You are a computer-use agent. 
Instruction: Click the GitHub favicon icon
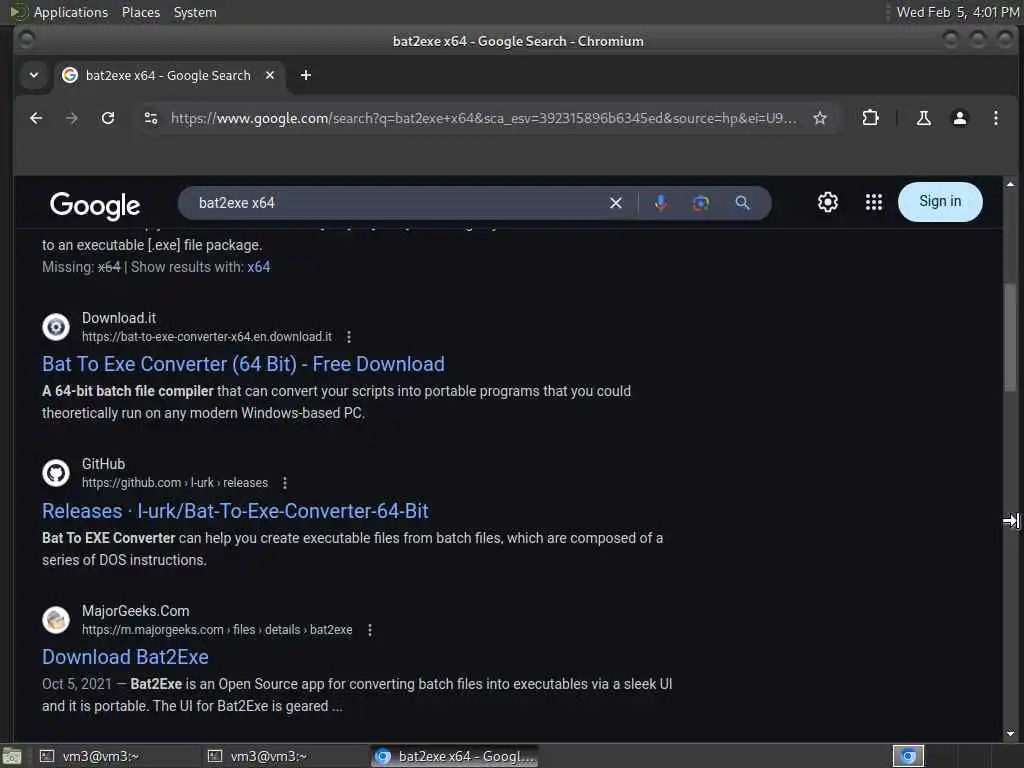56,473
